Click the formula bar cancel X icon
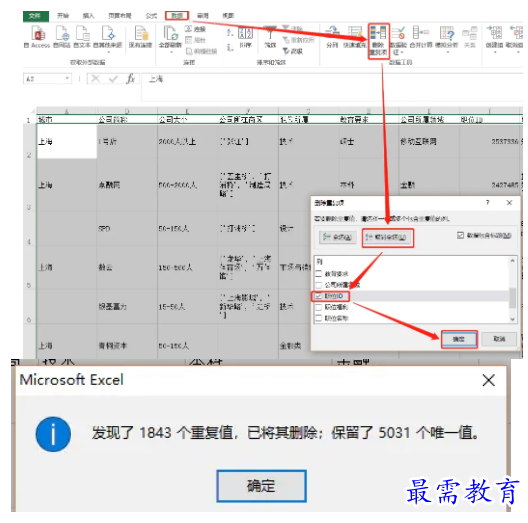Screen dimensions: 528x523 96,79
